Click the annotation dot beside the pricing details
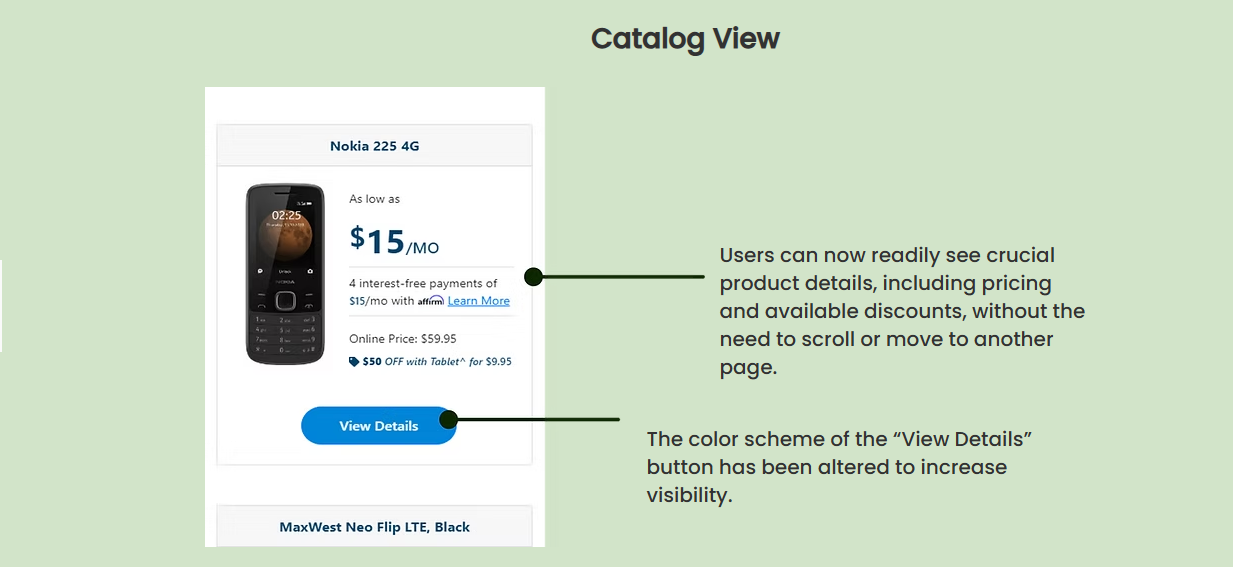This screenshot has height=567, width=1233. [533, 276]
